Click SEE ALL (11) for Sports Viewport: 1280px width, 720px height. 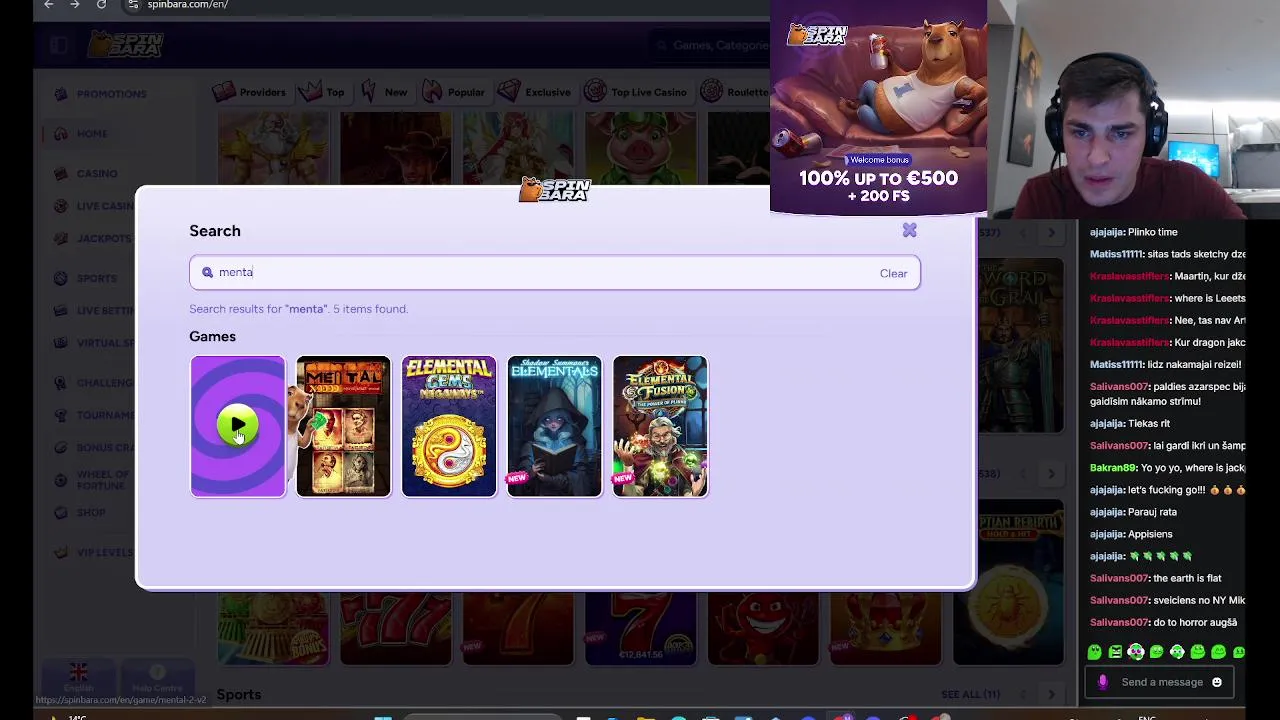[x=970, y=694]
